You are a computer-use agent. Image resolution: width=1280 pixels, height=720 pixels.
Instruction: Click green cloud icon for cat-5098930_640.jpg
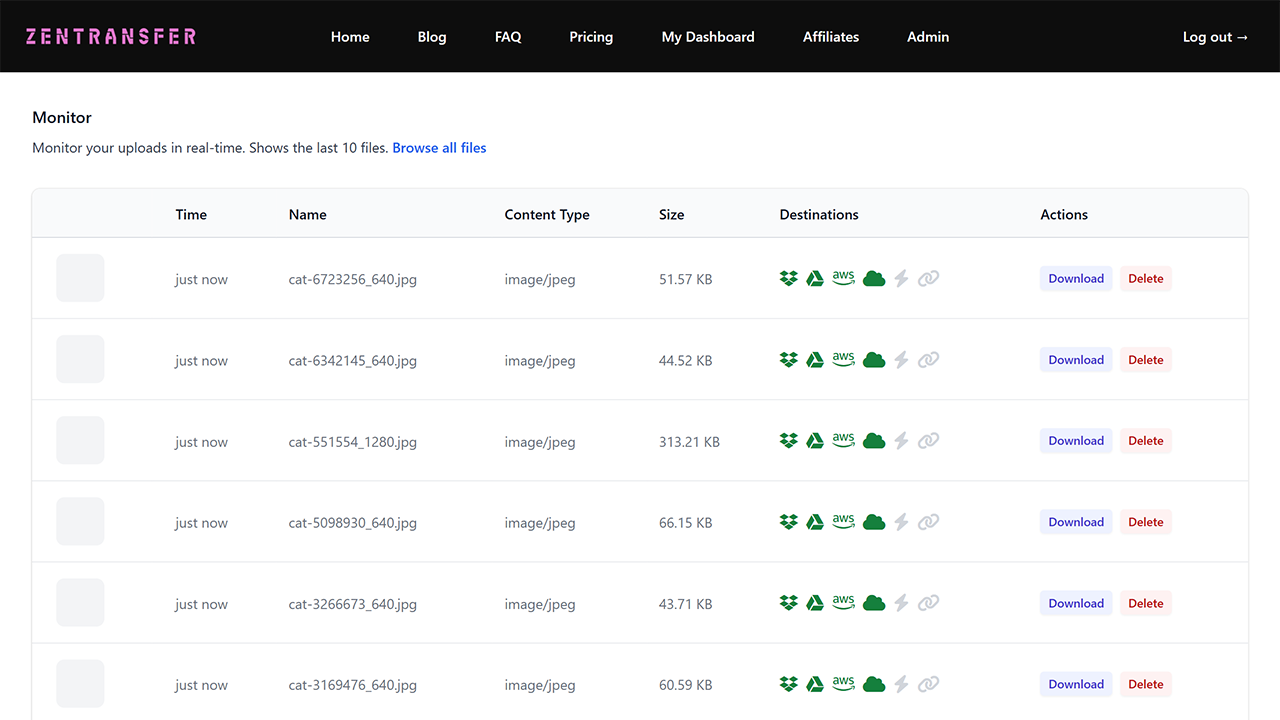click(874, 522)
